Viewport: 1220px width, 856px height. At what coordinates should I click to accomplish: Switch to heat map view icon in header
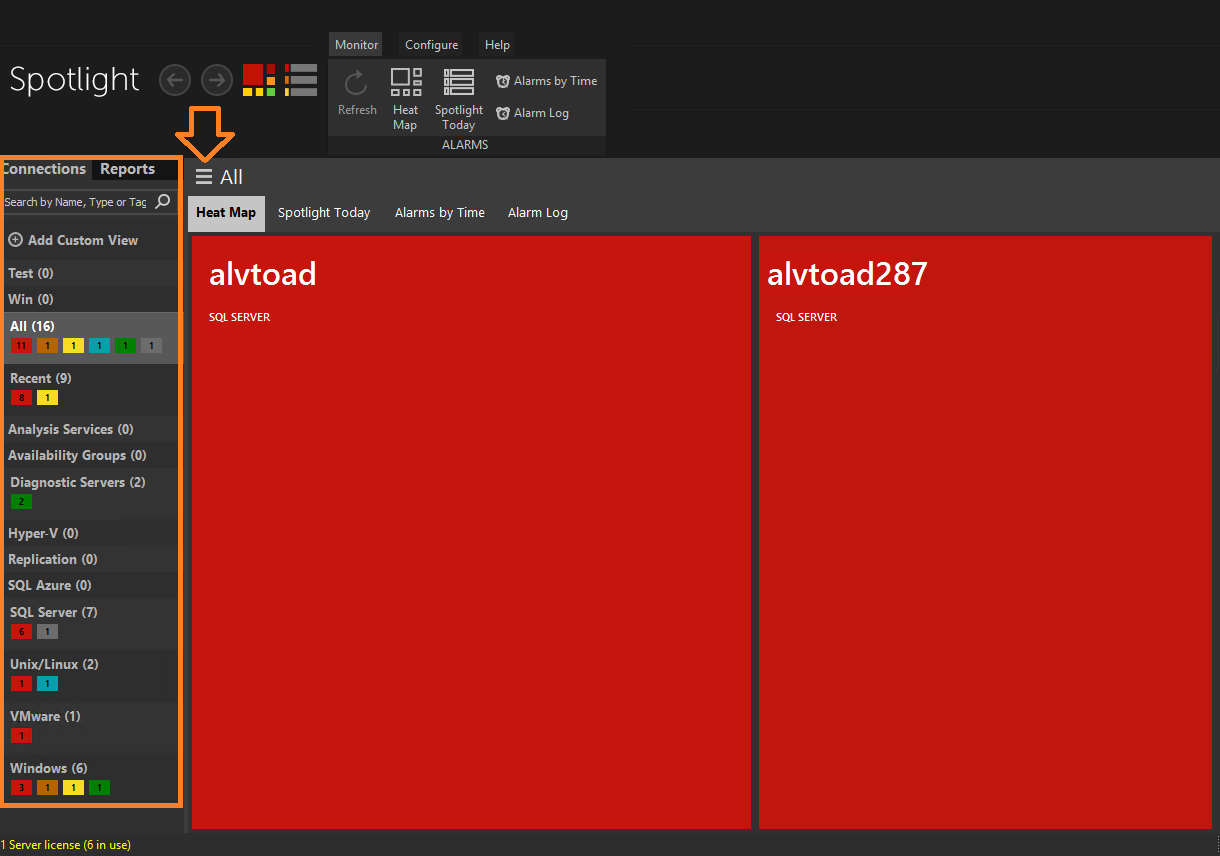[260, 80]
